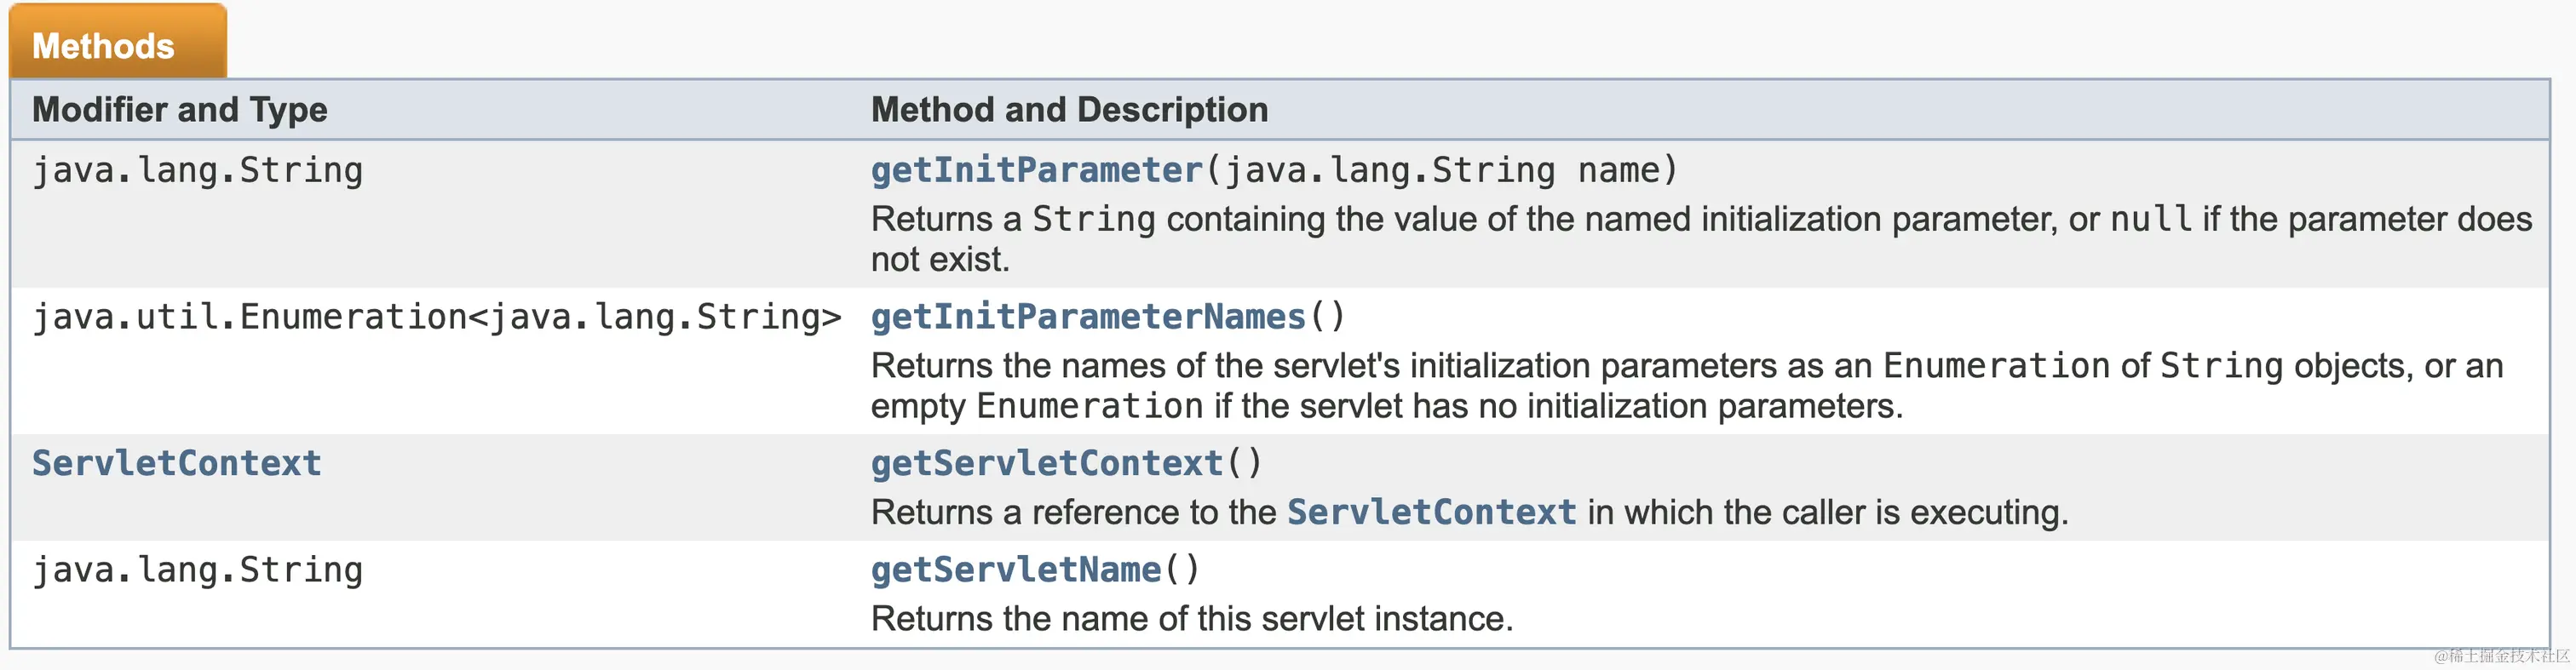Open the getServletName method link
This screenshot has width=2576, height=670.
pyautogui.click(x=1016, y=570)
